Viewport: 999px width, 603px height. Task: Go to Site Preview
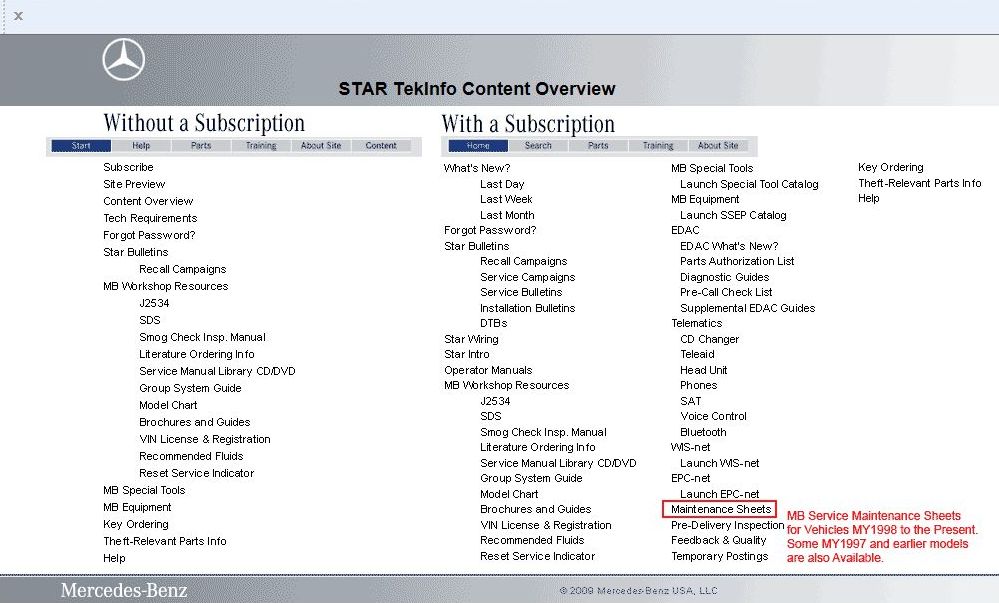click(x=134, y=184)
